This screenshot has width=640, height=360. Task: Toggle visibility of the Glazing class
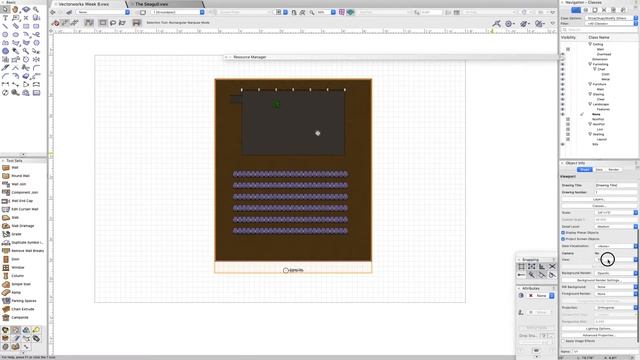click(x=563, y=94)
